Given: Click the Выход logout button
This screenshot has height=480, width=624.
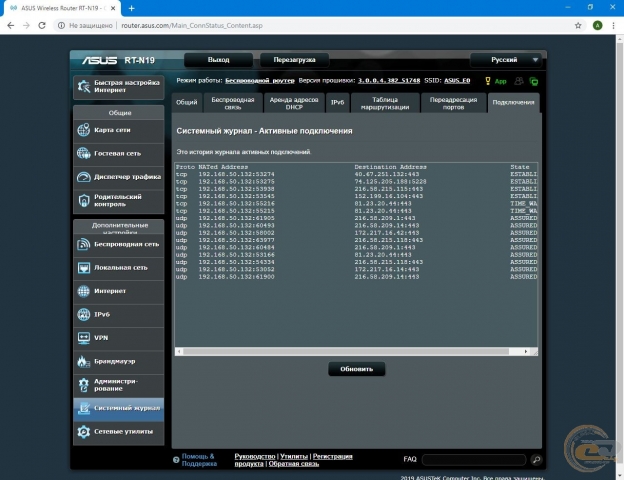Looking at the screenshot, I should tap(218, 60).
